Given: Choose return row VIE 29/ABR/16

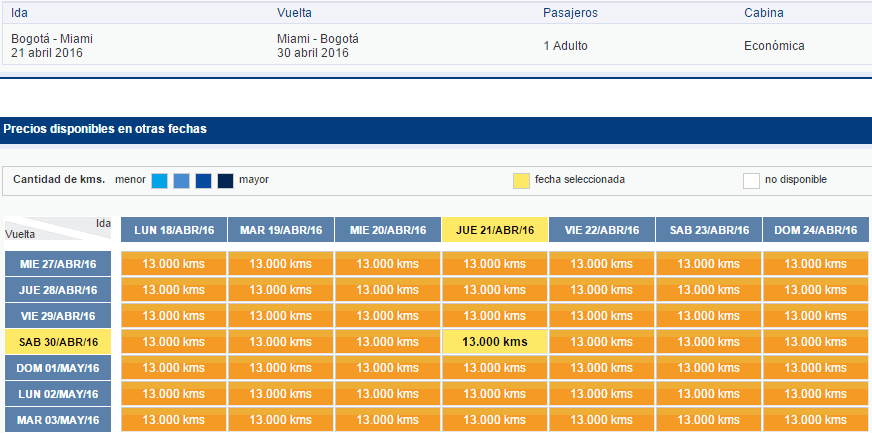Looking at the screenshot, I should pos(58,316).
